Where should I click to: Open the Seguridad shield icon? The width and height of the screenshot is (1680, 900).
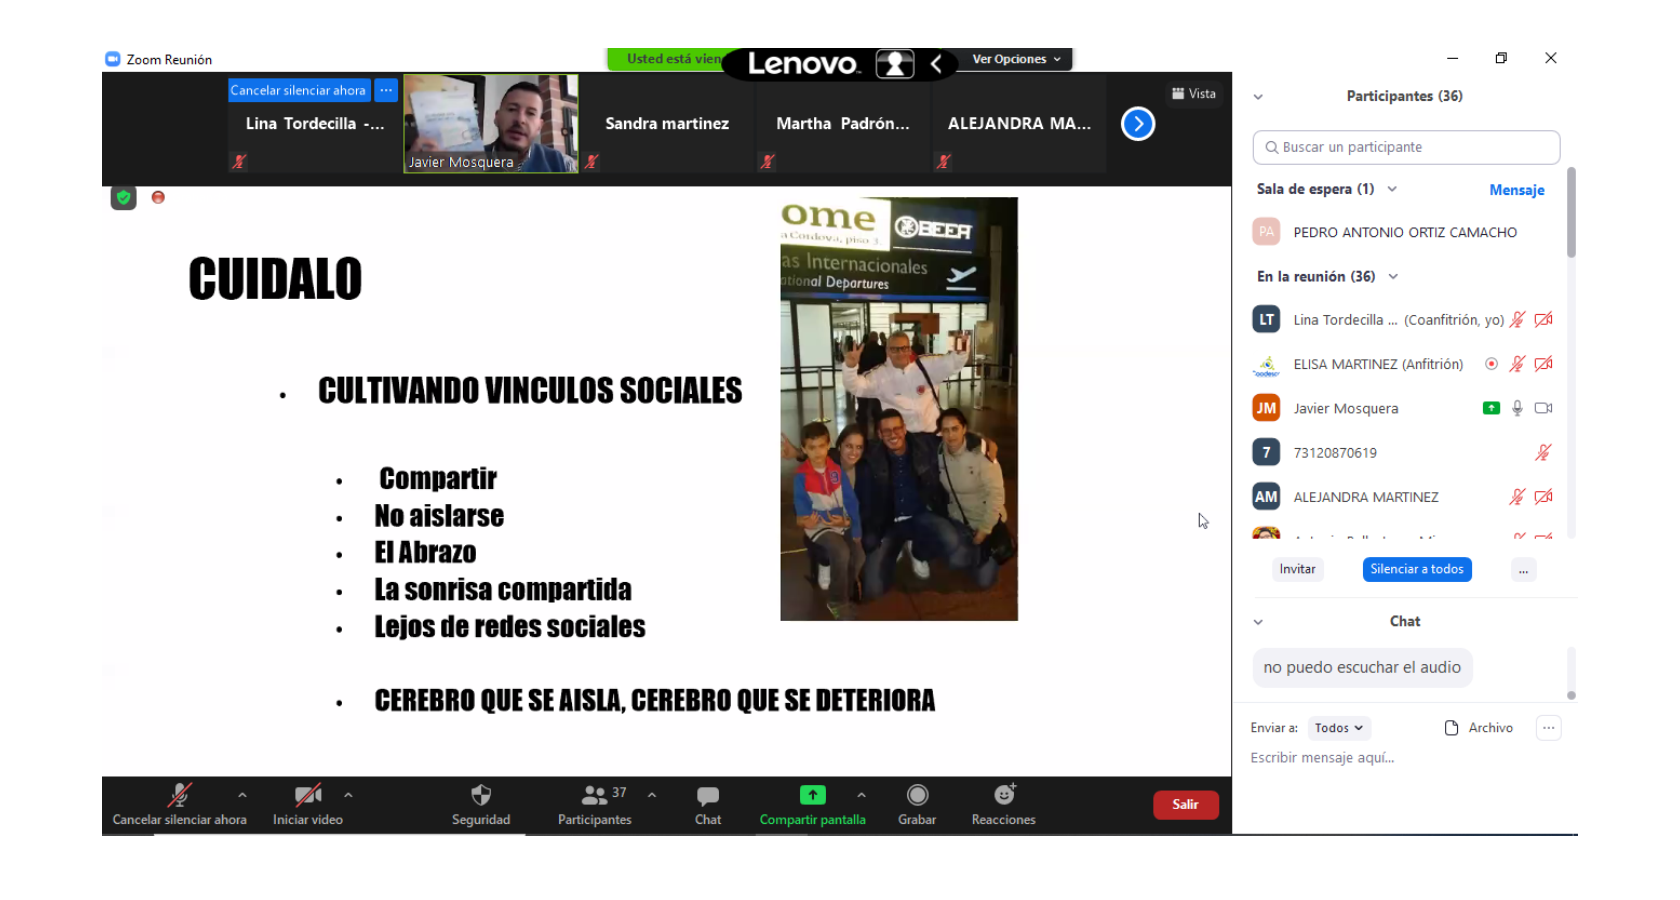(x=481, y=796)
